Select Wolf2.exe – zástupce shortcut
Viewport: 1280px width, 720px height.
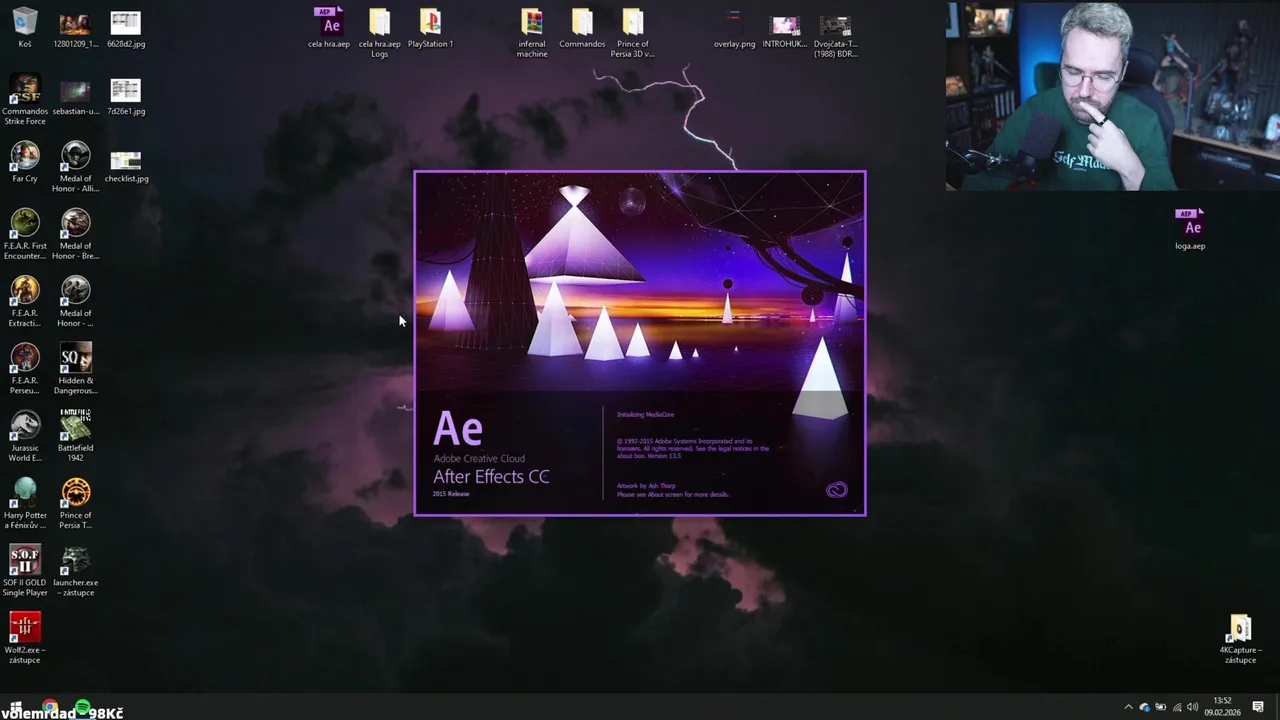25,638
